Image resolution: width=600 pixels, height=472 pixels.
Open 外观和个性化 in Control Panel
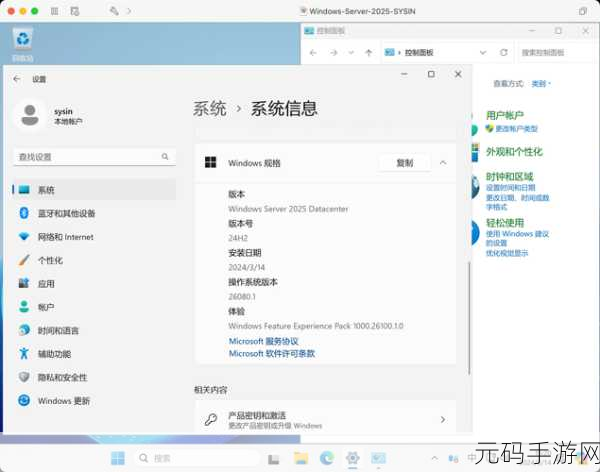tap(514, 152)
